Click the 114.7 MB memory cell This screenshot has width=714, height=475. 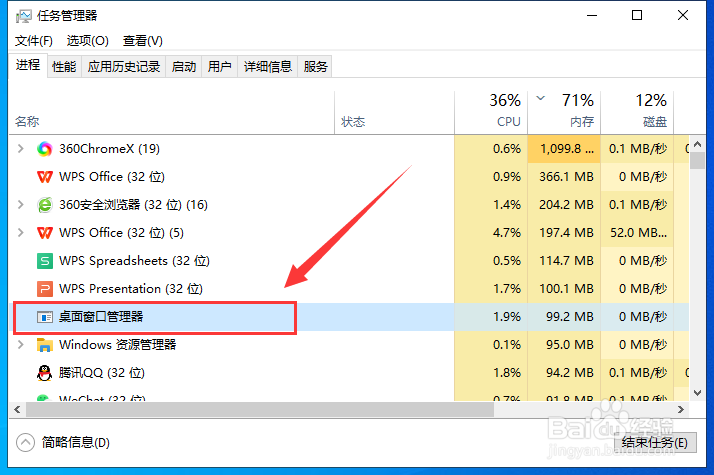[564, 261]
